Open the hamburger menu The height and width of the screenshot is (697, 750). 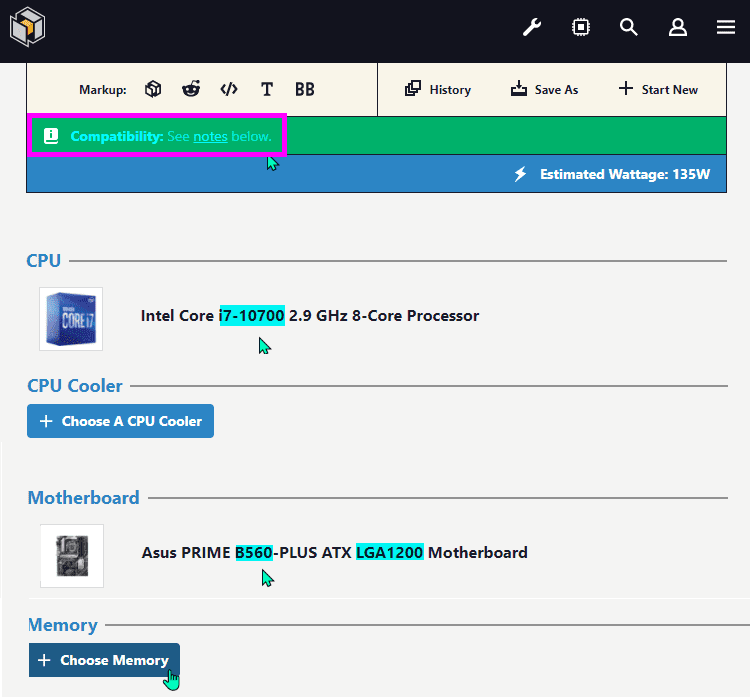click(x=726, y=27)
